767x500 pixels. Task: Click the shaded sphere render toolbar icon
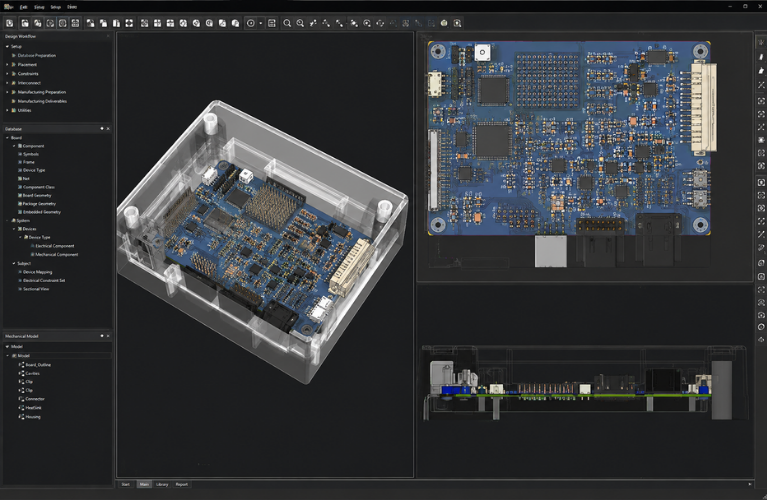point(444,23)
